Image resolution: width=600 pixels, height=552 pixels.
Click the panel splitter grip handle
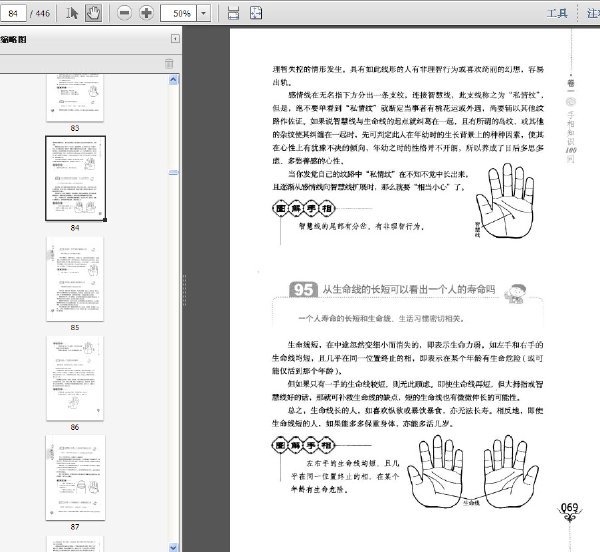point(184,290)
